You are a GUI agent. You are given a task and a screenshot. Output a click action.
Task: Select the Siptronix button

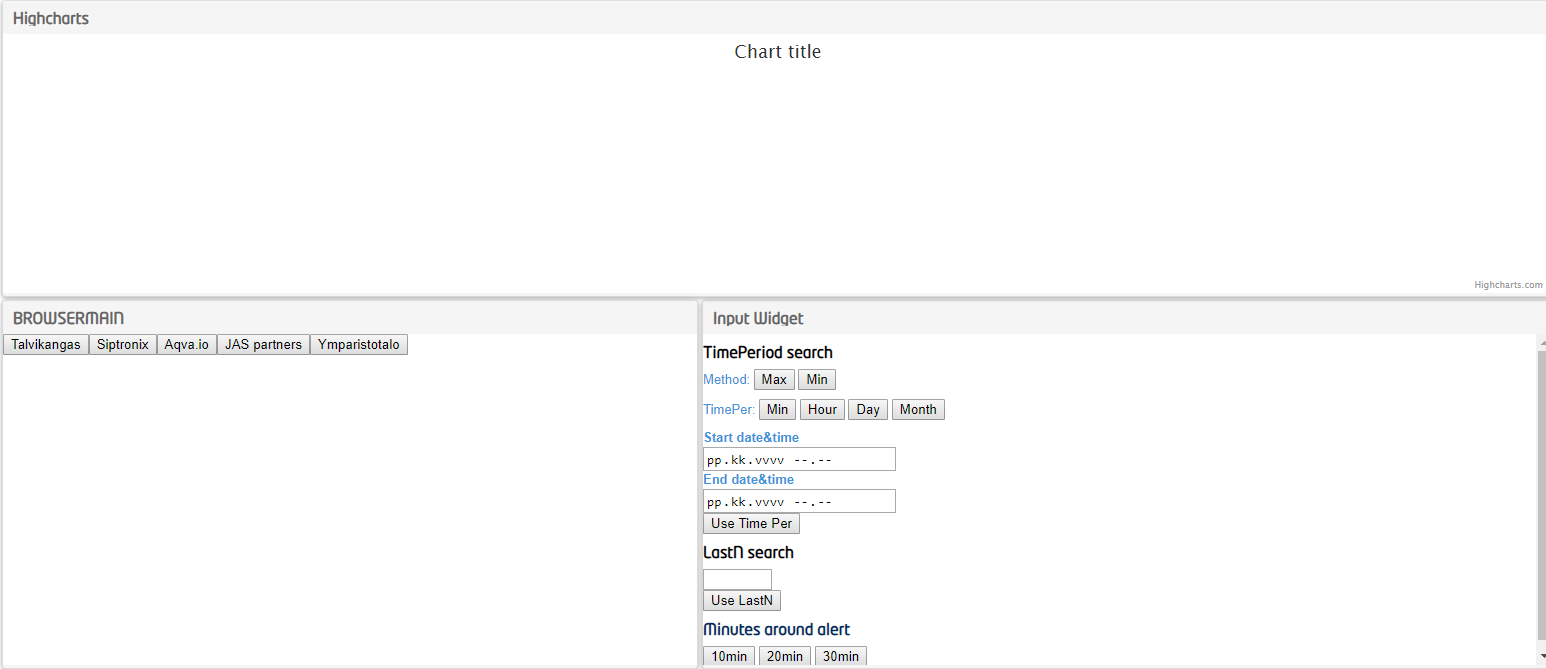point(123,345)
